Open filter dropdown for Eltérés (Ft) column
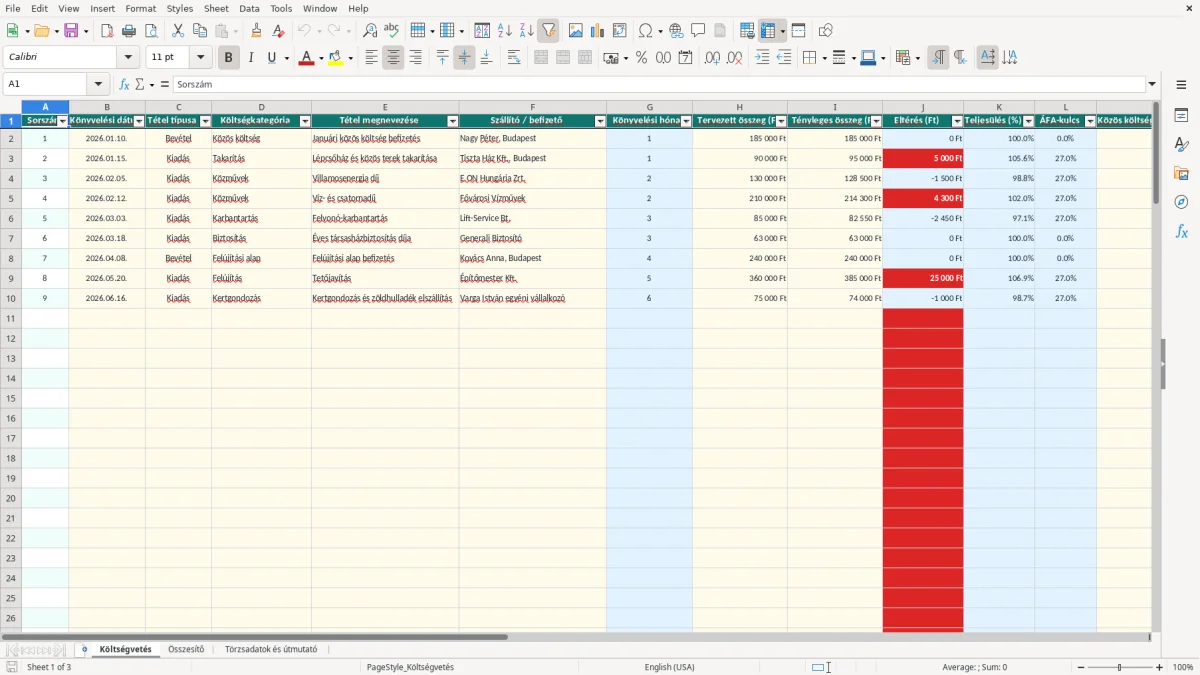1200x675 pixels. point(957,121)
